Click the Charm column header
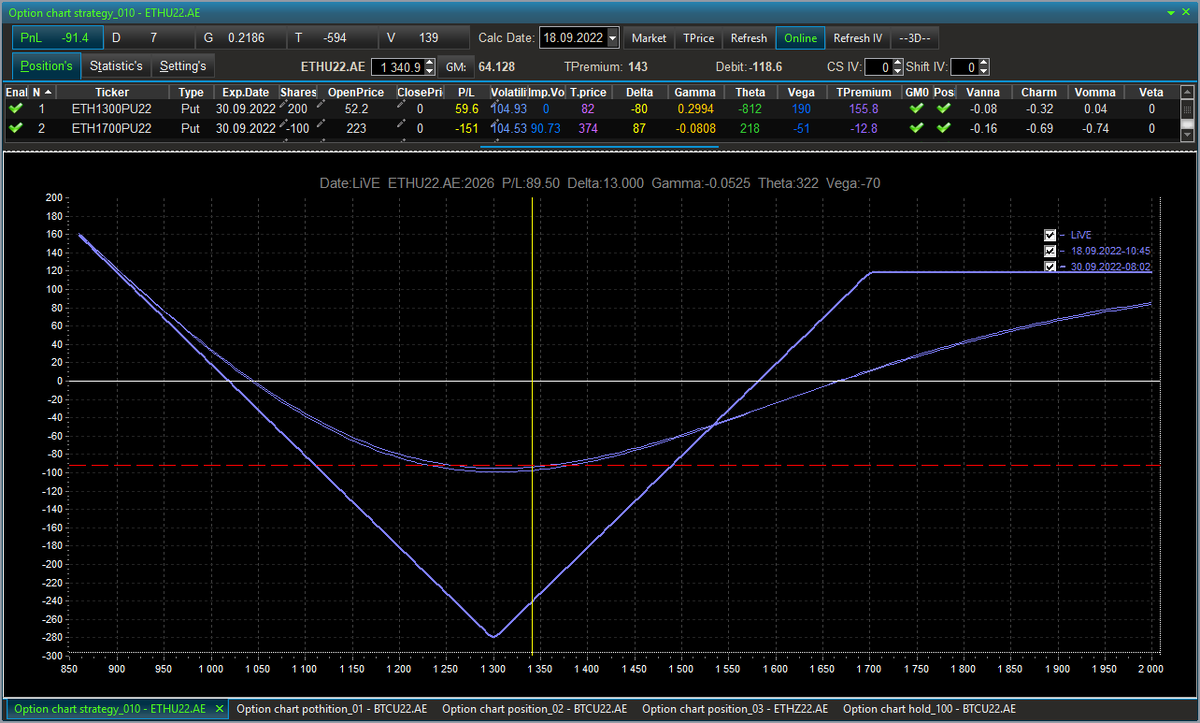Viewport: 1200px width, 723px height. pyautogui.click(x=1039, y=92)
